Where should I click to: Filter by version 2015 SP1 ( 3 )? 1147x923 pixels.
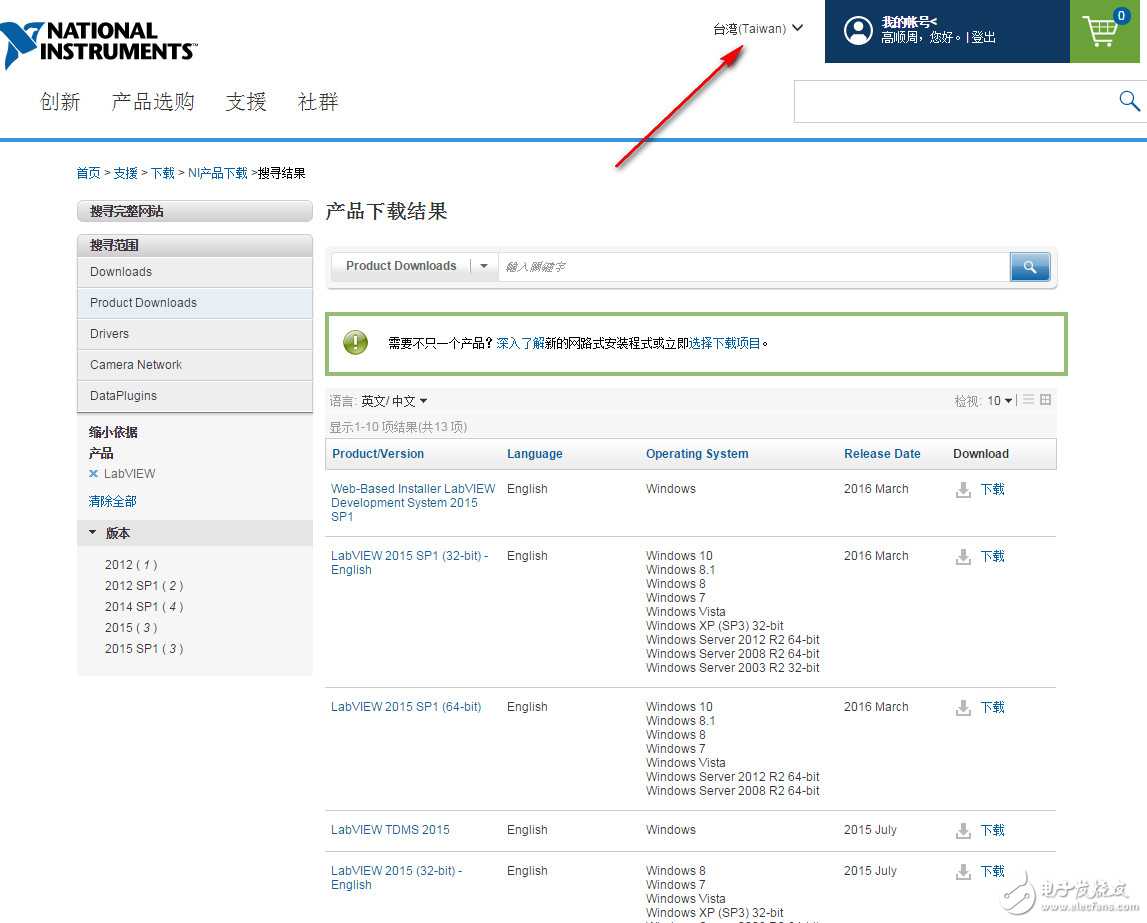coord(144,649)
